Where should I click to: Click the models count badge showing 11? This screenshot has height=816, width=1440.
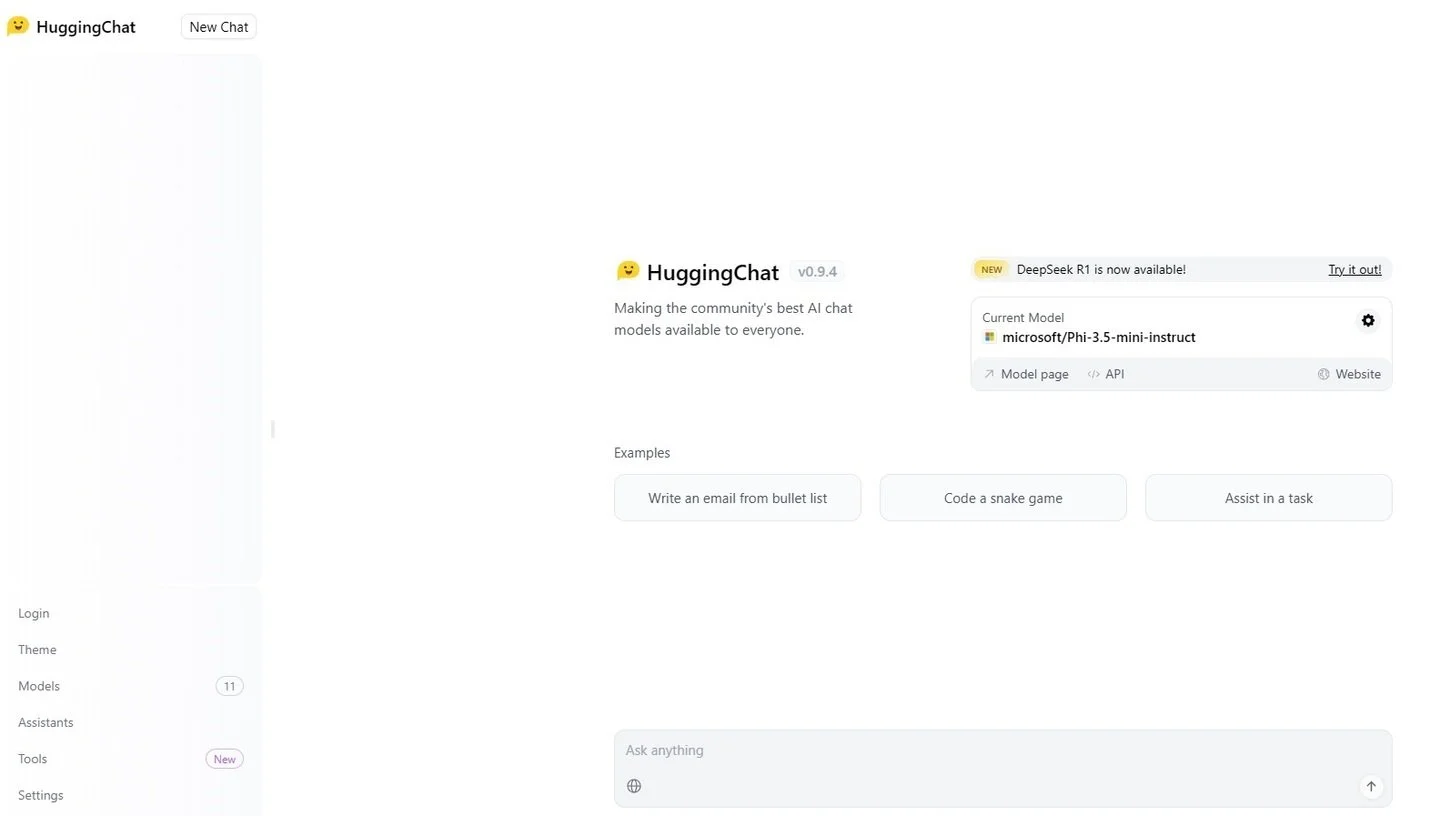pyautogui.click(x=229, y=686)
